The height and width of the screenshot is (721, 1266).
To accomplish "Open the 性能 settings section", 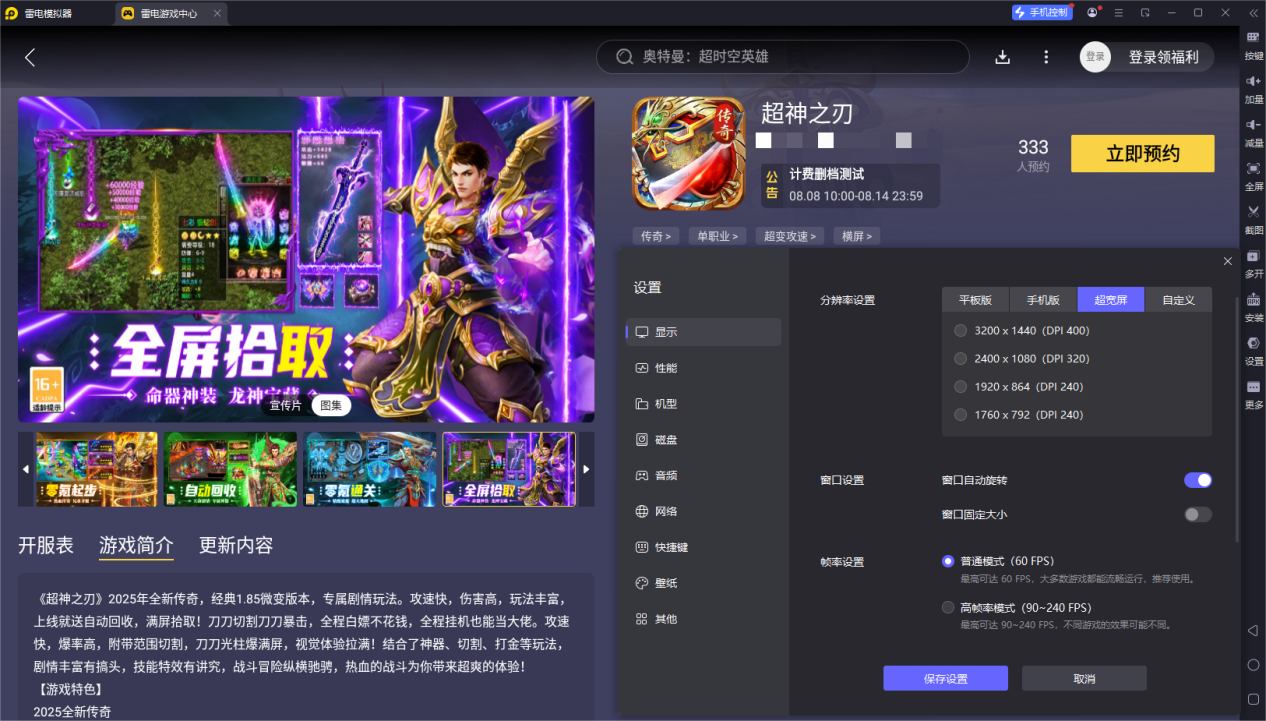I will (703, 368).
